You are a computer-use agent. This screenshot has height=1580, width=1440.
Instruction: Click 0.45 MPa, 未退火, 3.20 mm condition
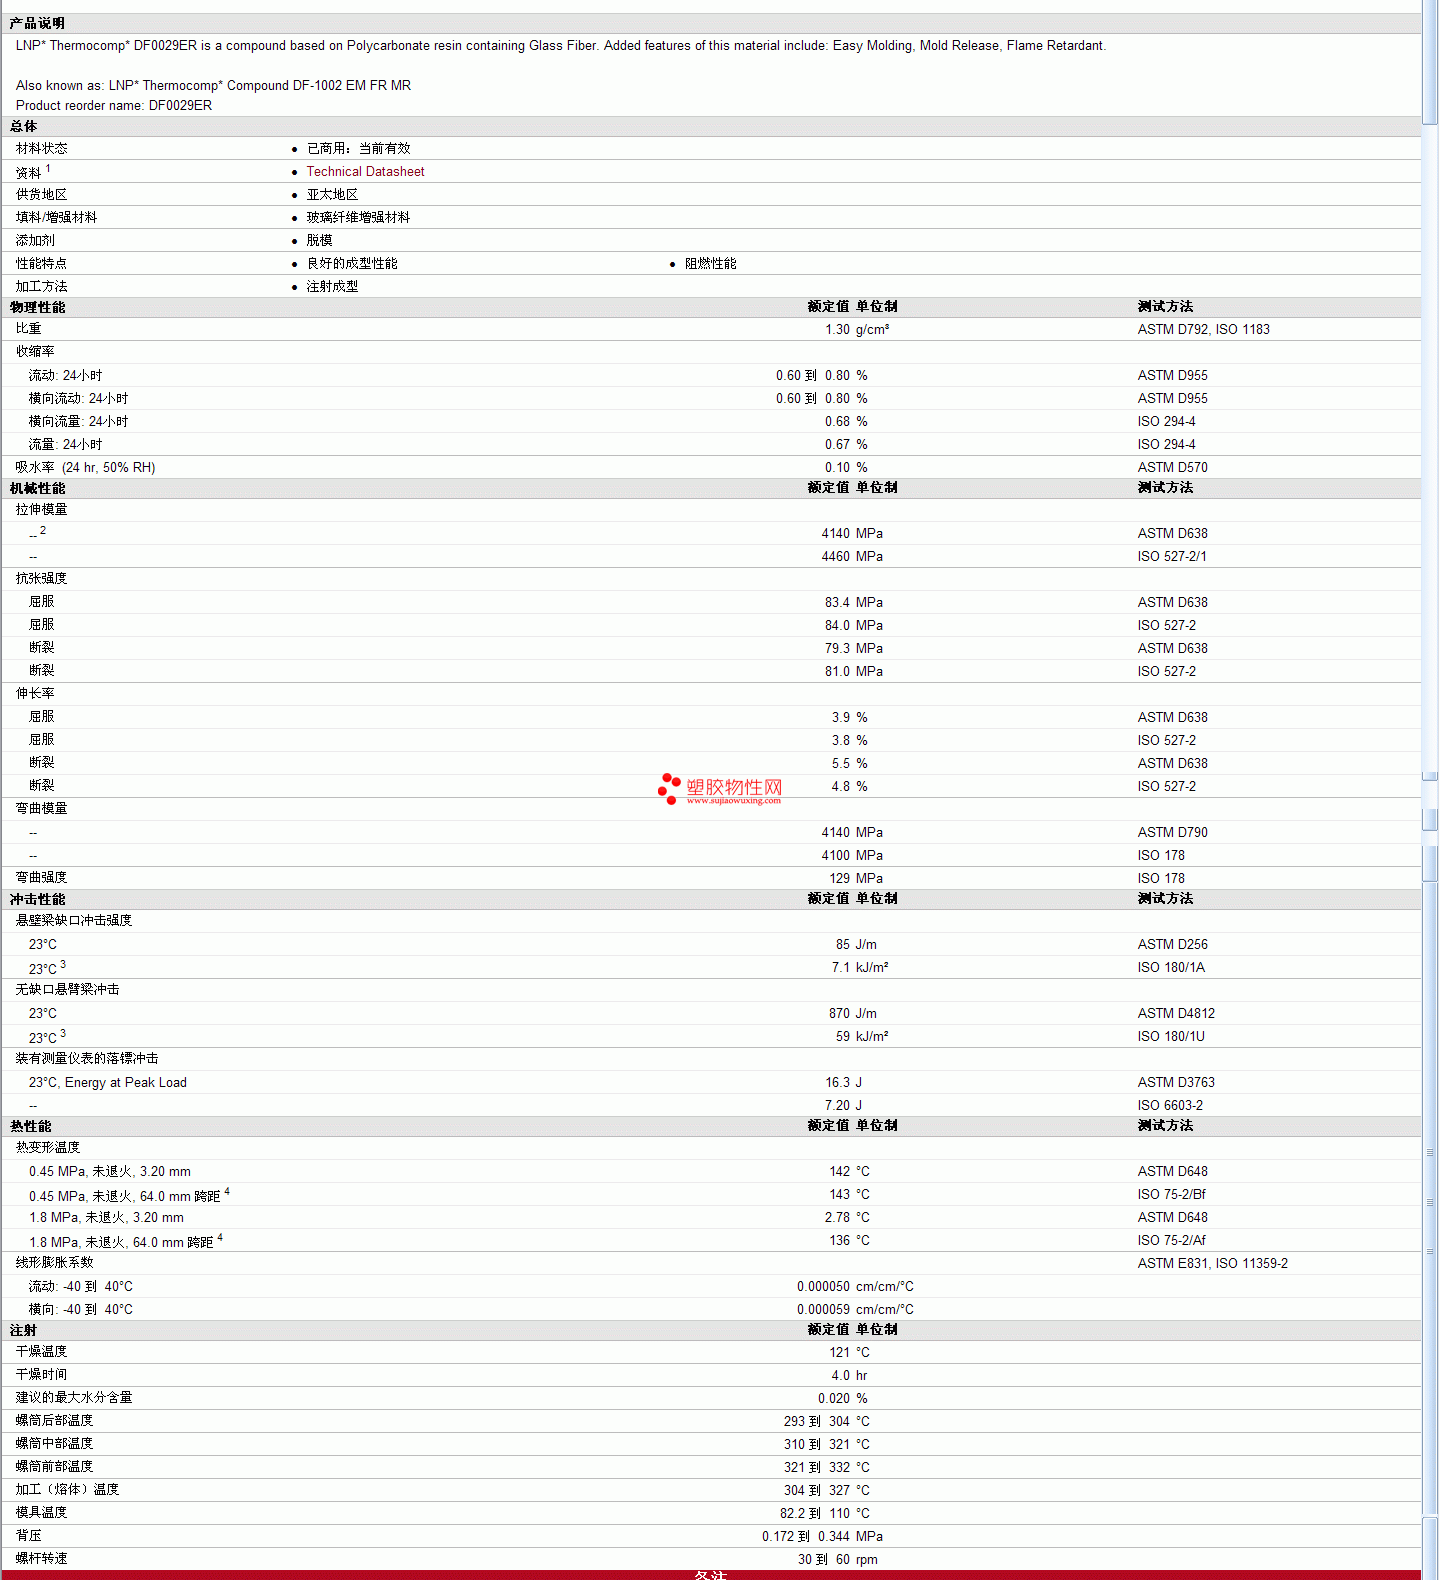(x=109, y=1171)
